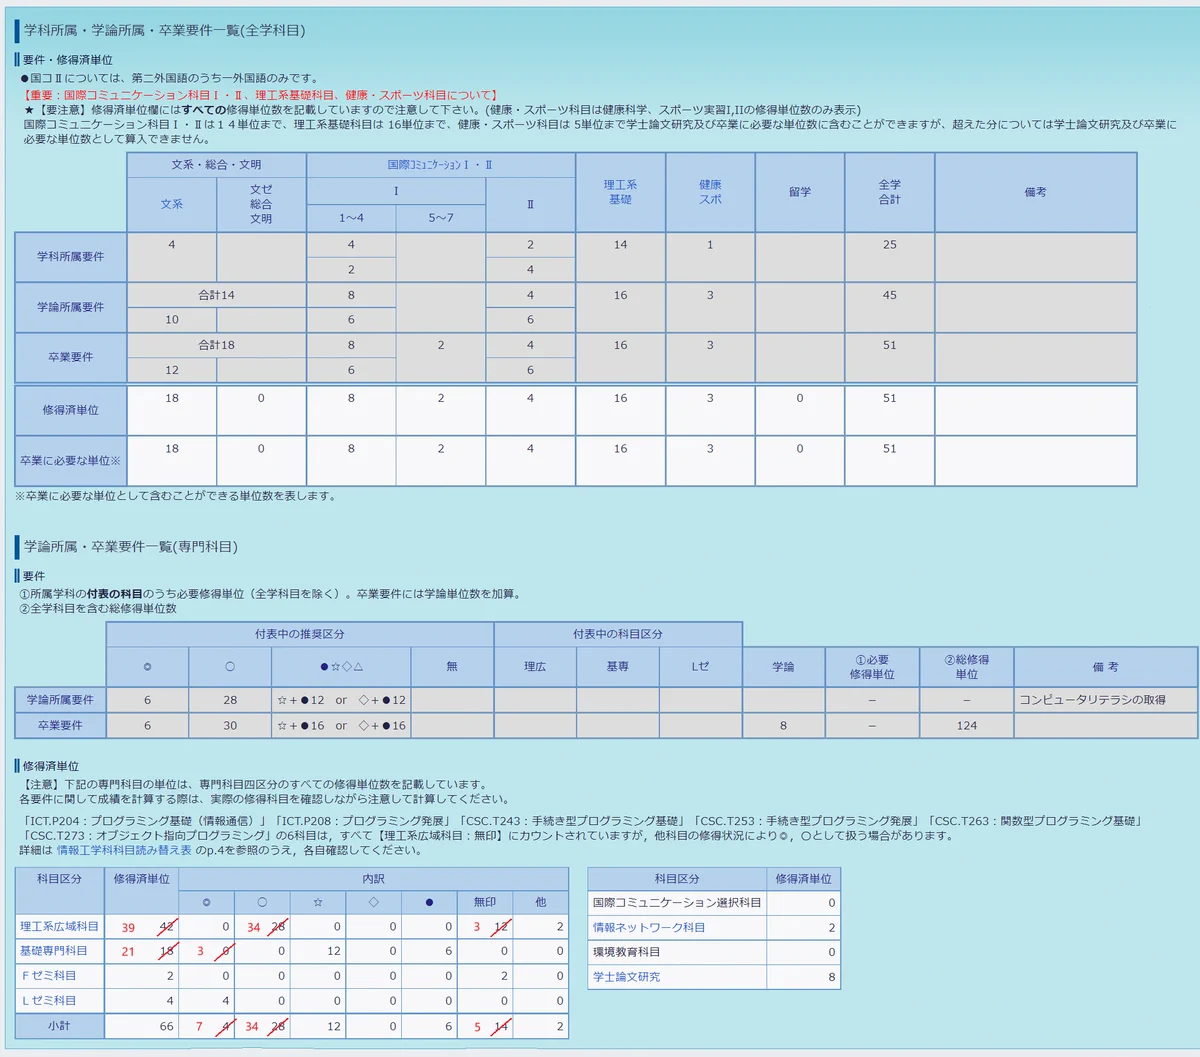This screenshot has width=1200, height=1057.
Task: Click the 環境教育科目 row label
Action: [x=677, y=952]
